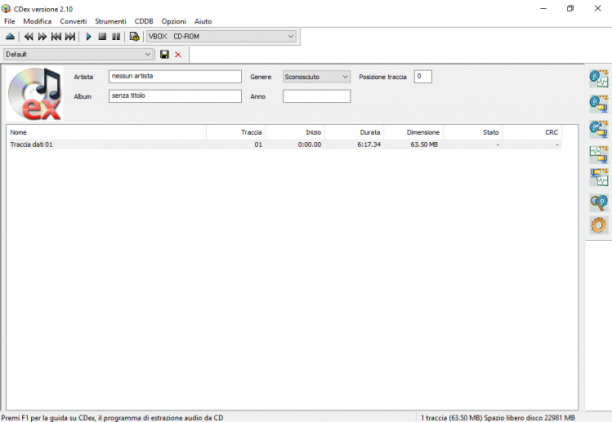Screen dimensions: 612x422
Task: Sort tracks by the Nome column header
Action: [x=107, y=133]
